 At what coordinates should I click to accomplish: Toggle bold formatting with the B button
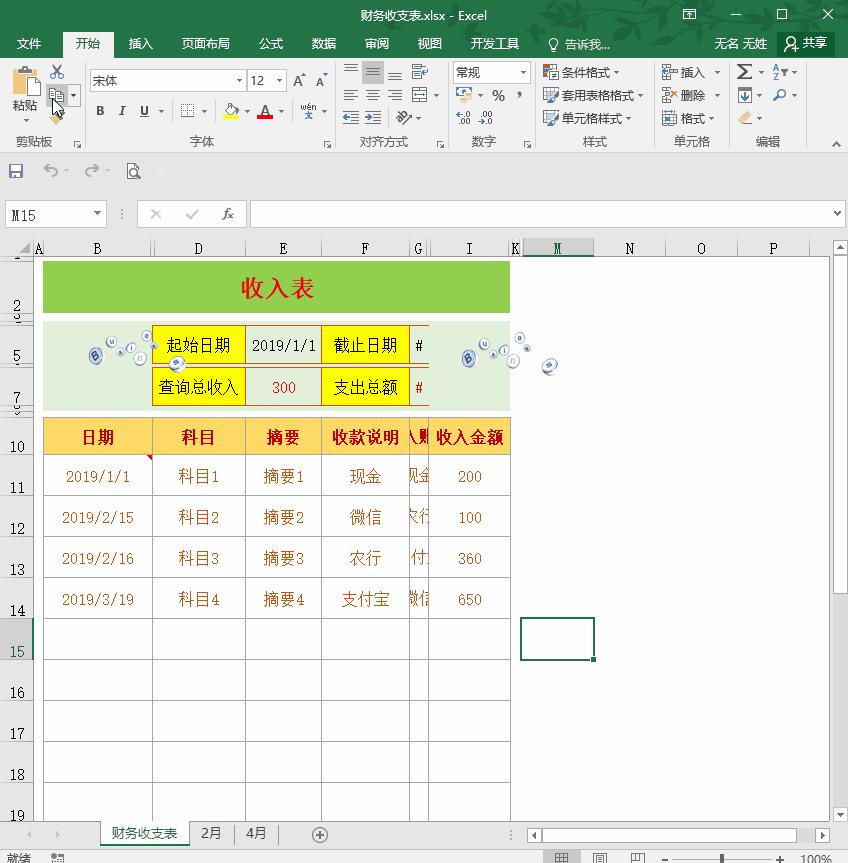pyautogui.click(x=99, y=111)
